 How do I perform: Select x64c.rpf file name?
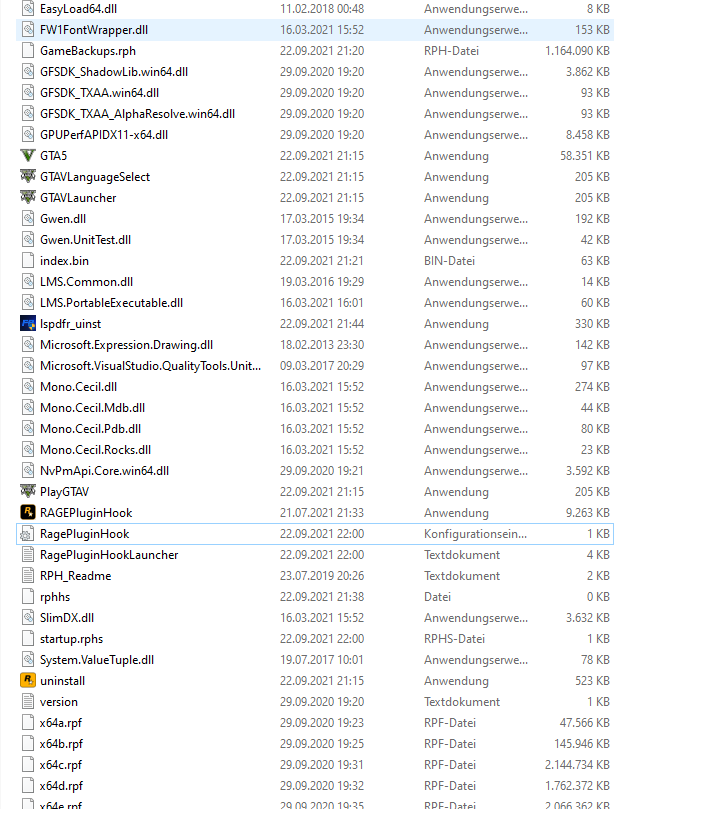pyautogui.click(x=61, y=765)
